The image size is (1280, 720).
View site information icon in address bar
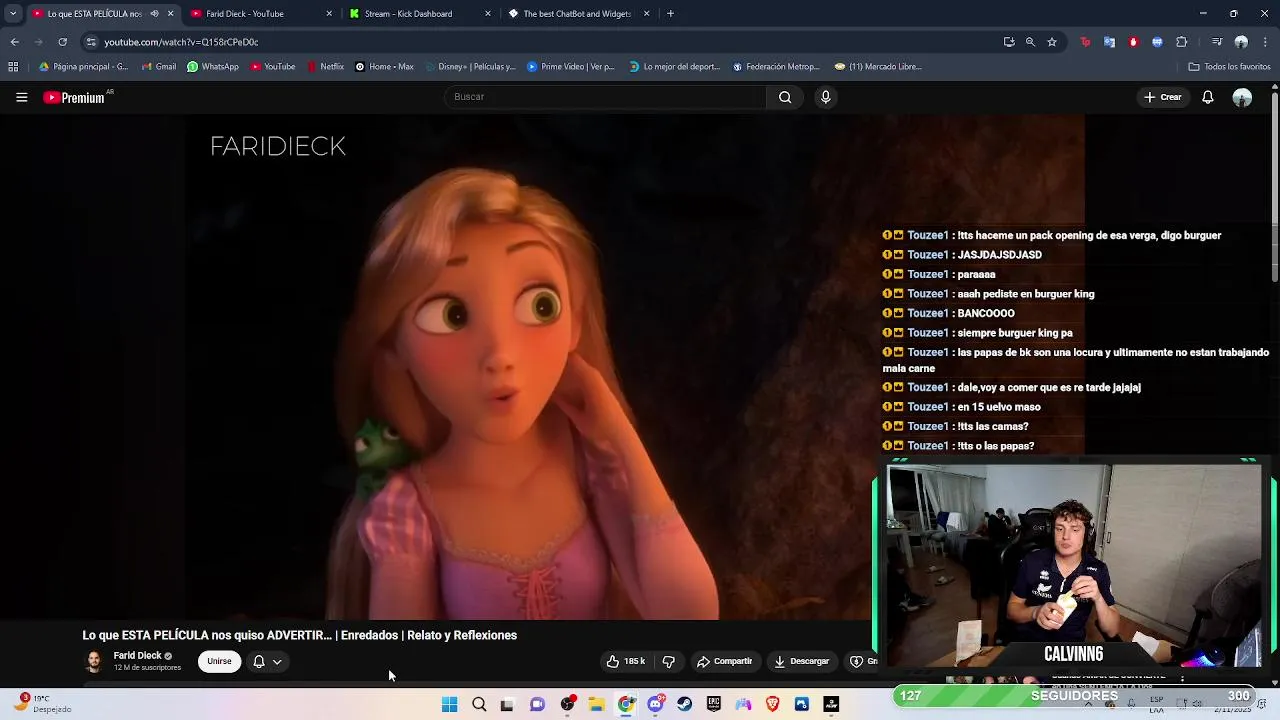tap(91, 42)
